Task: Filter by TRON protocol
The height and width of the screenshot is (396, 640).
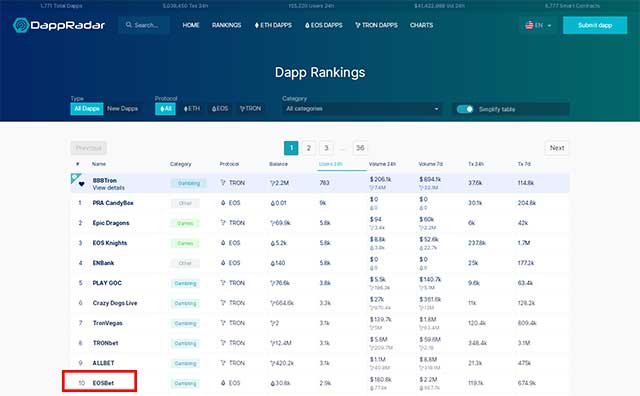Action: click(x=250, y=109)
